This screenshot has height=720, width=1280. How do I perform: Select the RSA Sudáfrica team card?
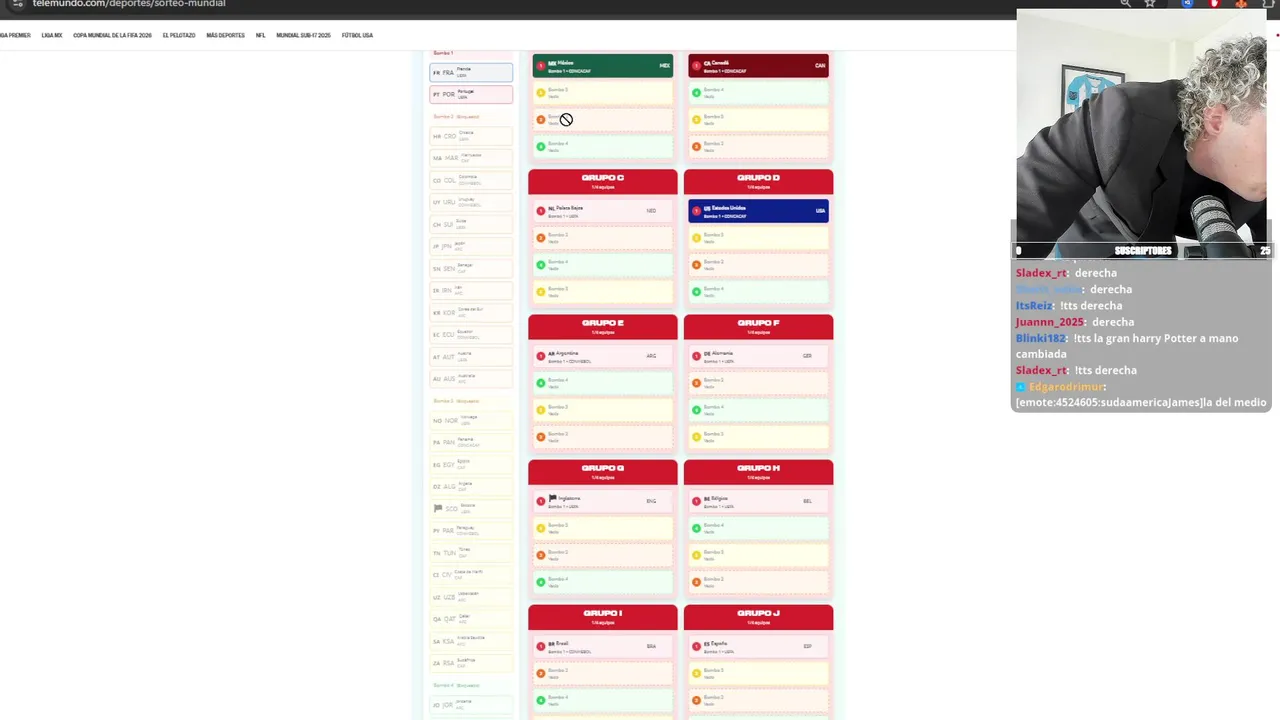[x=471, y=663]
